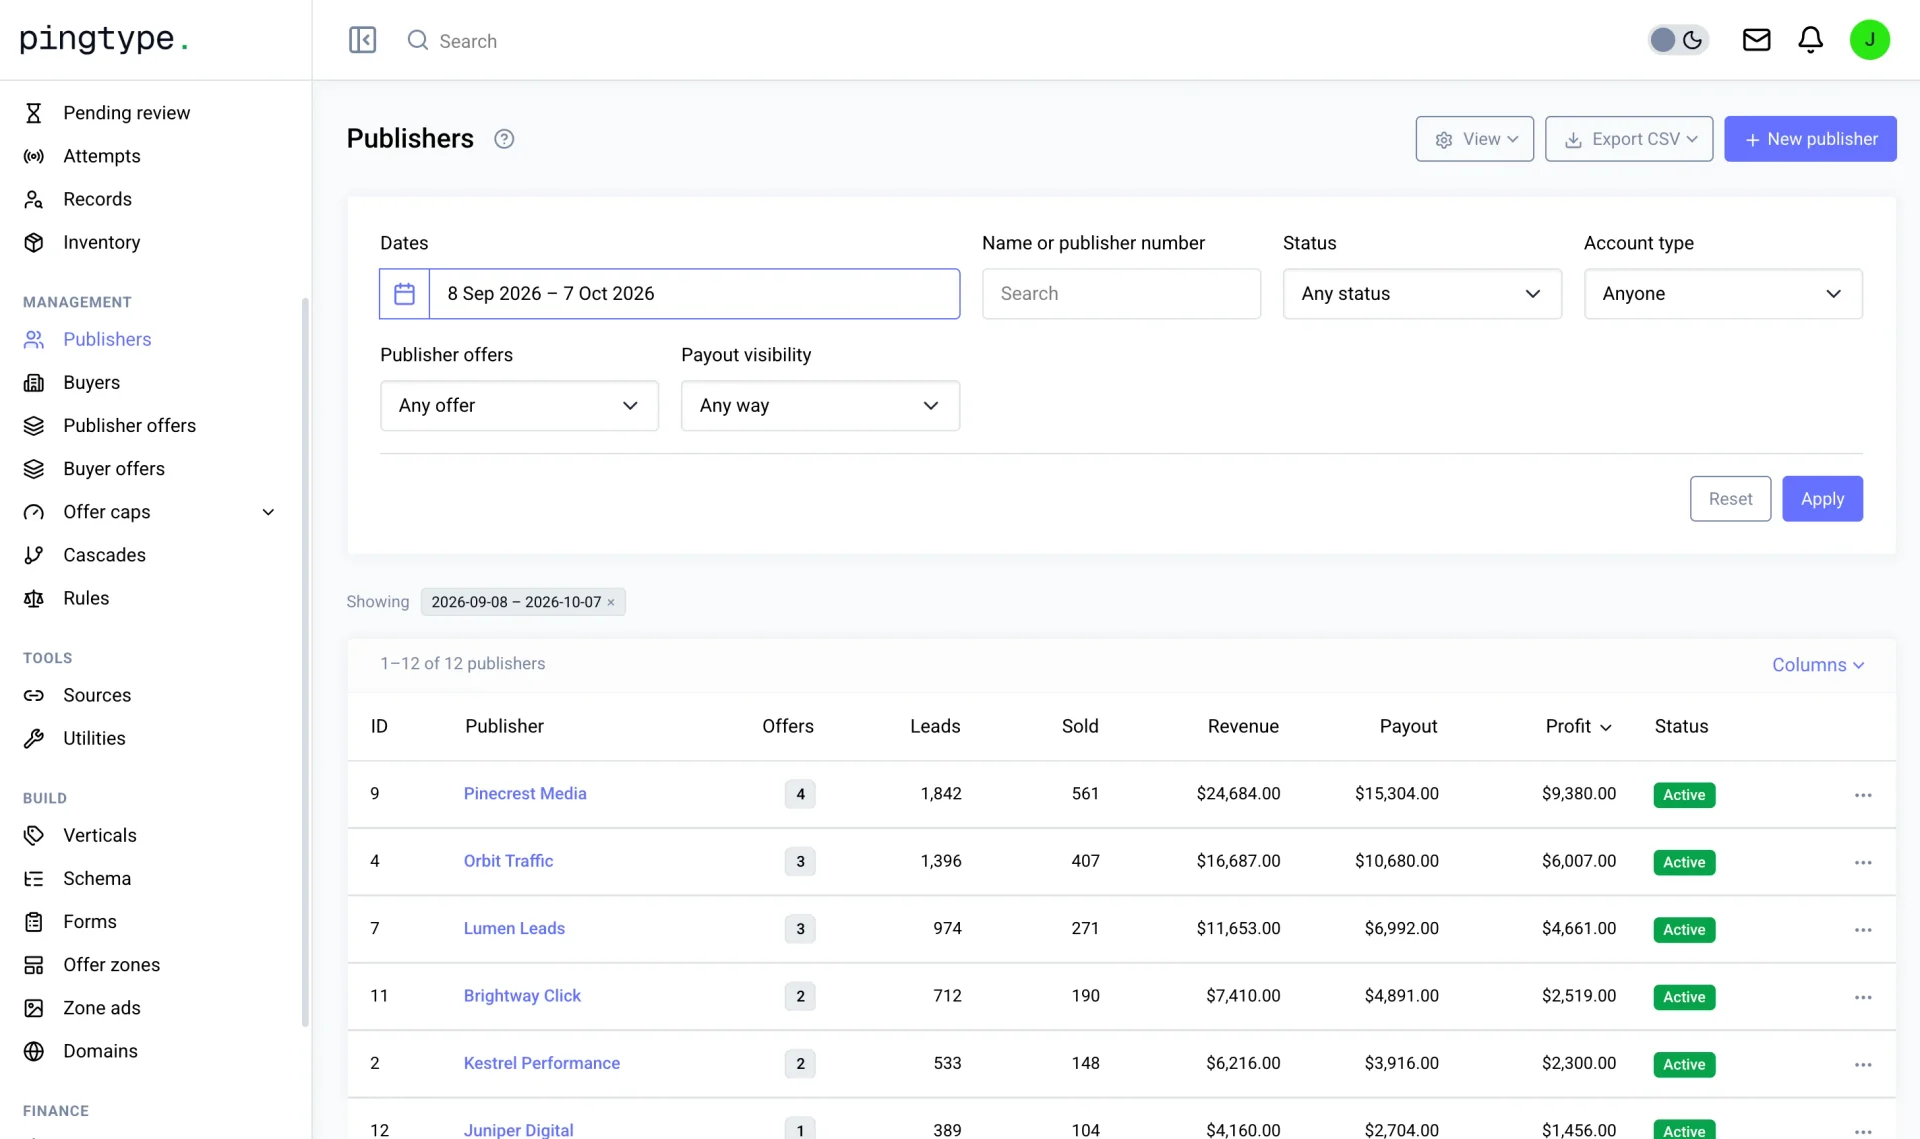Image resolution: width=1920 pixels, height=1139 pixels.
Task: Open Offer zones in sidebar
Action: [112, 965]
